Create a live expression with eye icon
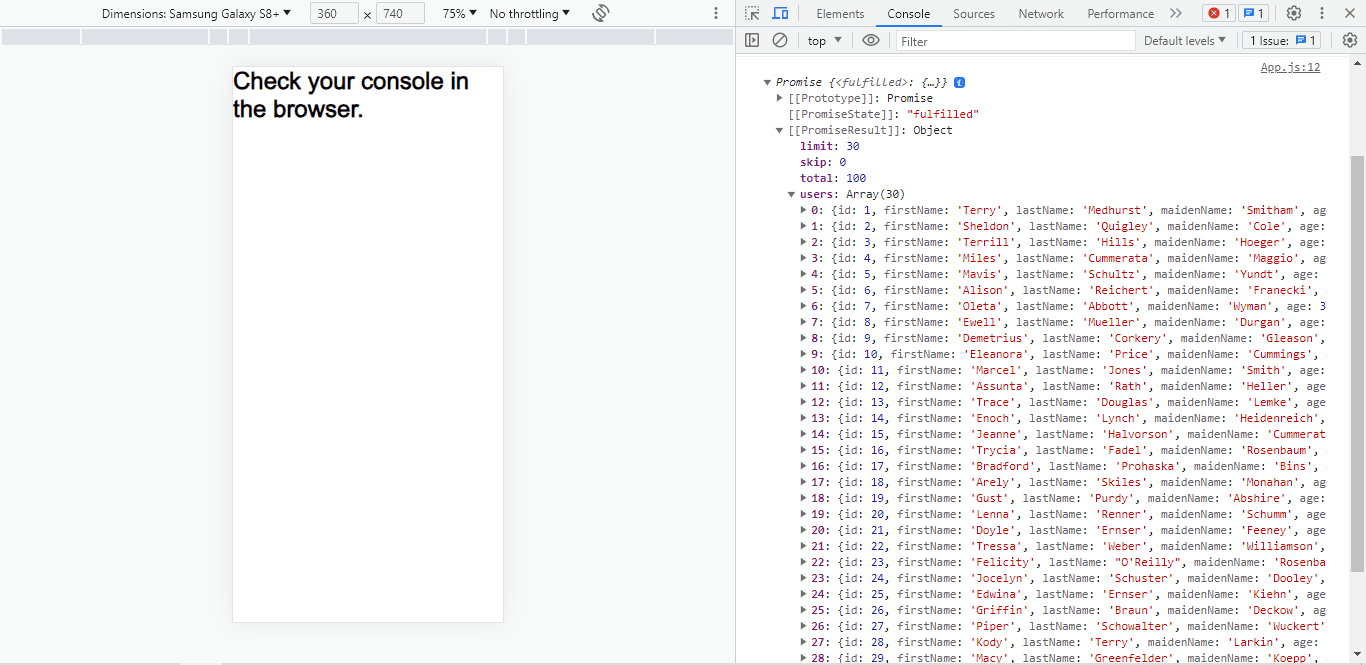 (x=871, y=40)
